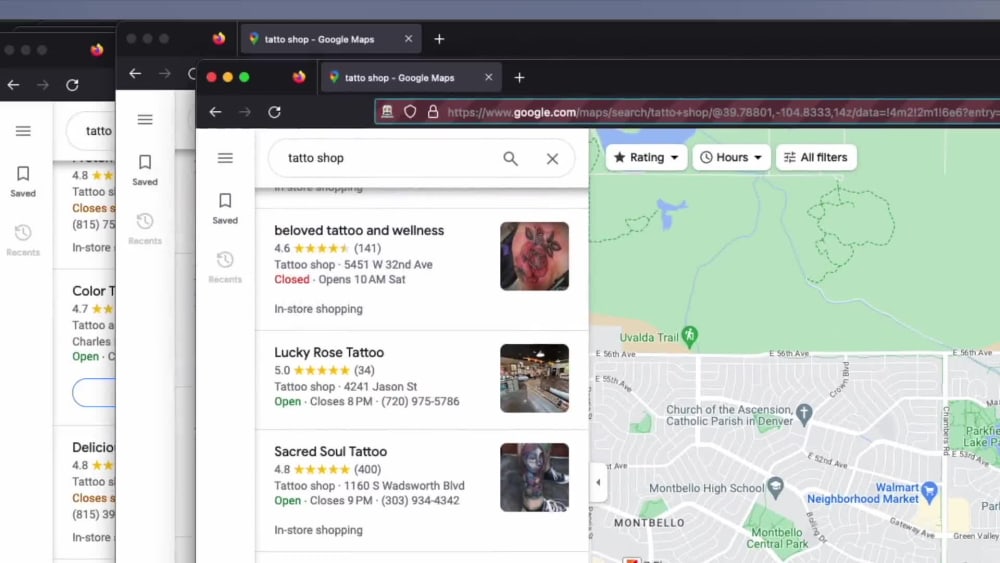The height and width of the screenshot is (563, 1000).
Task: Click the padlock site security icon
Action: (433, 112)
